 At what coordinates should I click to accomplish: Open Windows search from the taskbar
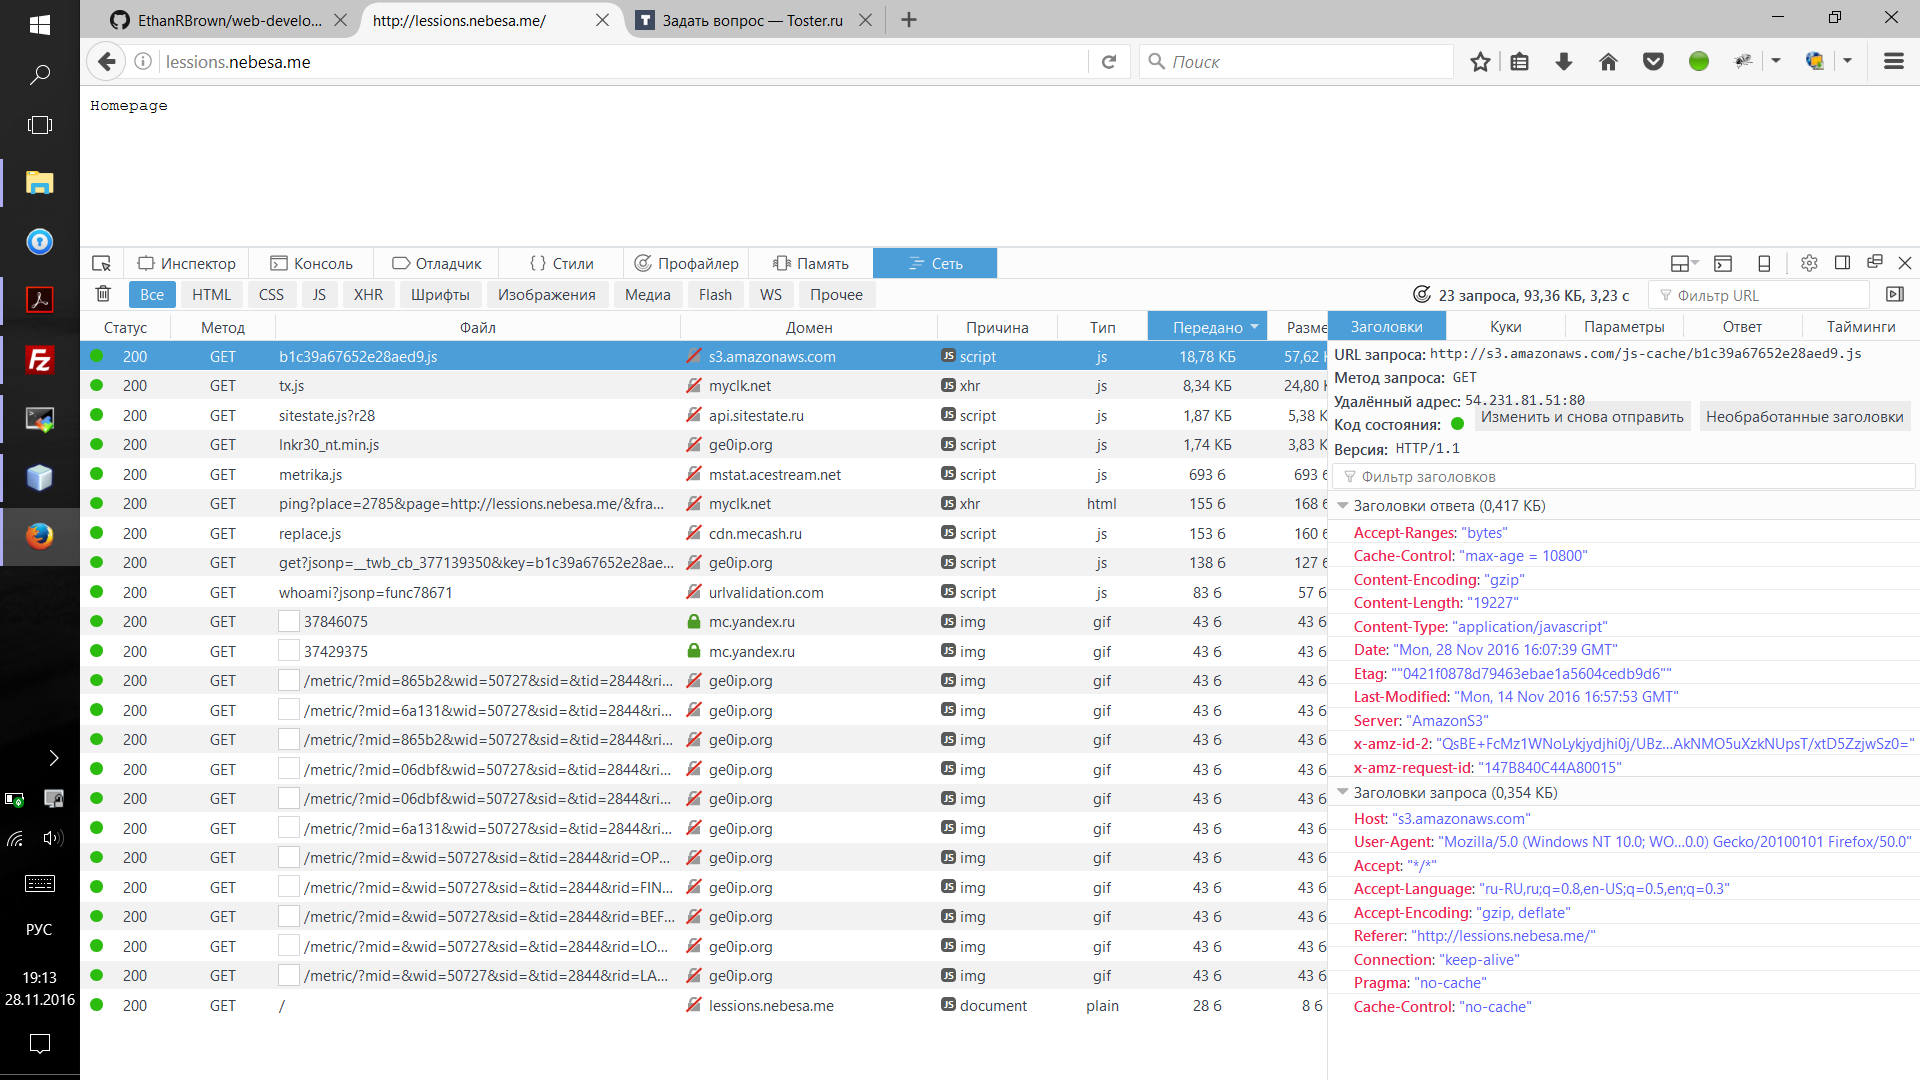click(x=40, y=74)
